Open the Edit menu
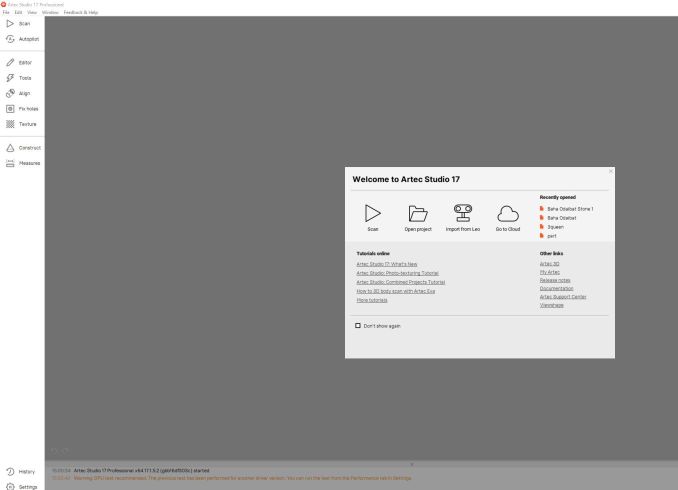This screenshot has width=678, height=490. 18,13
